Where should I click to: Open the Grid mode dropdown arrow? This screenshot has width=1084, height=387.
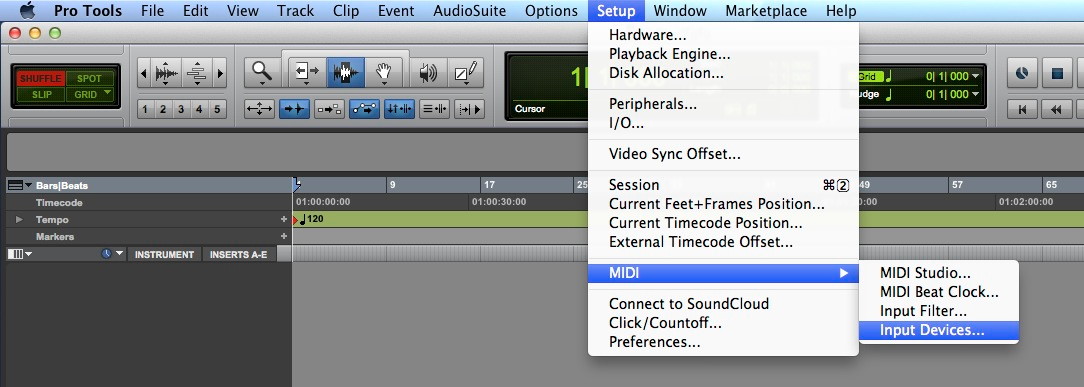[107, 93]
